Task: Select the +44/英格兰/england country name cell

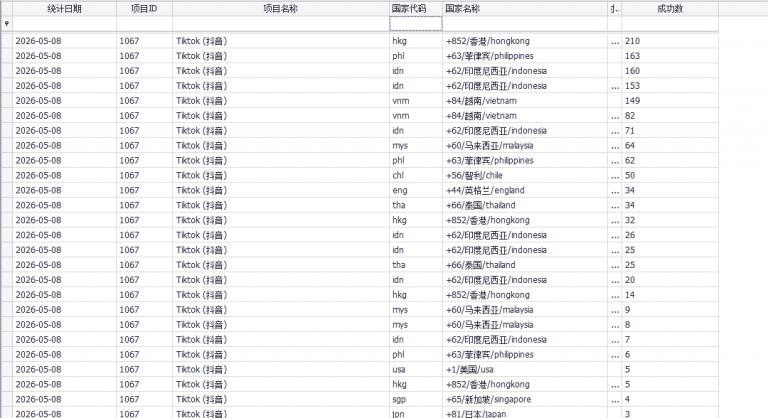Action: tap(525, 191)
